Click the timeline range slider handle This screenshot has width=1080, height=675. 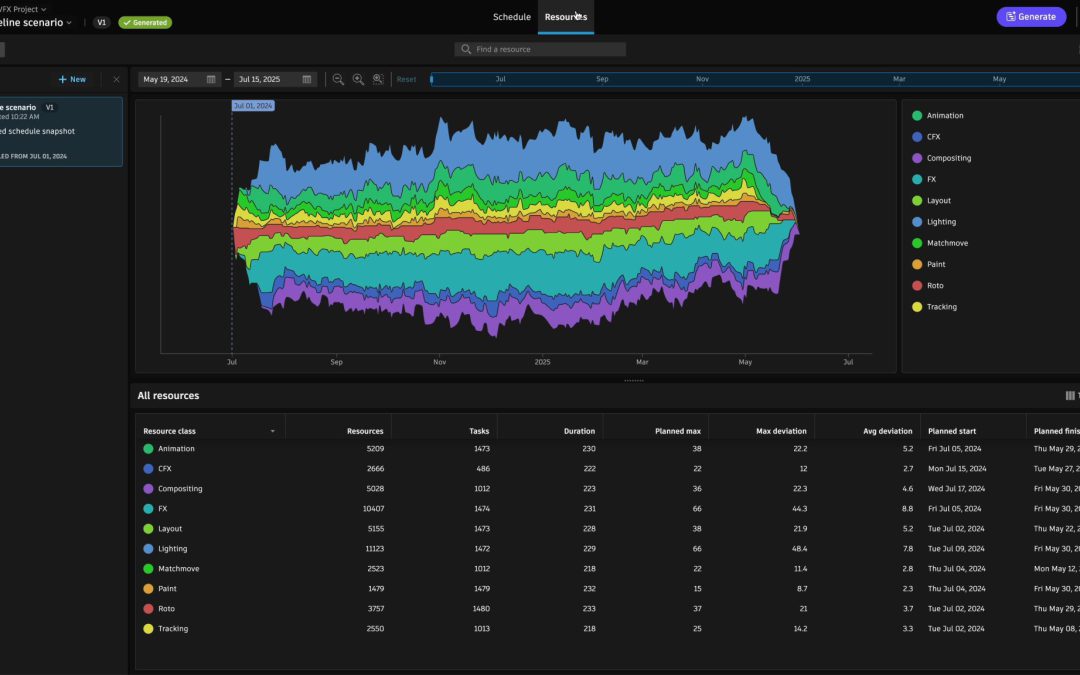pos(432,79)
